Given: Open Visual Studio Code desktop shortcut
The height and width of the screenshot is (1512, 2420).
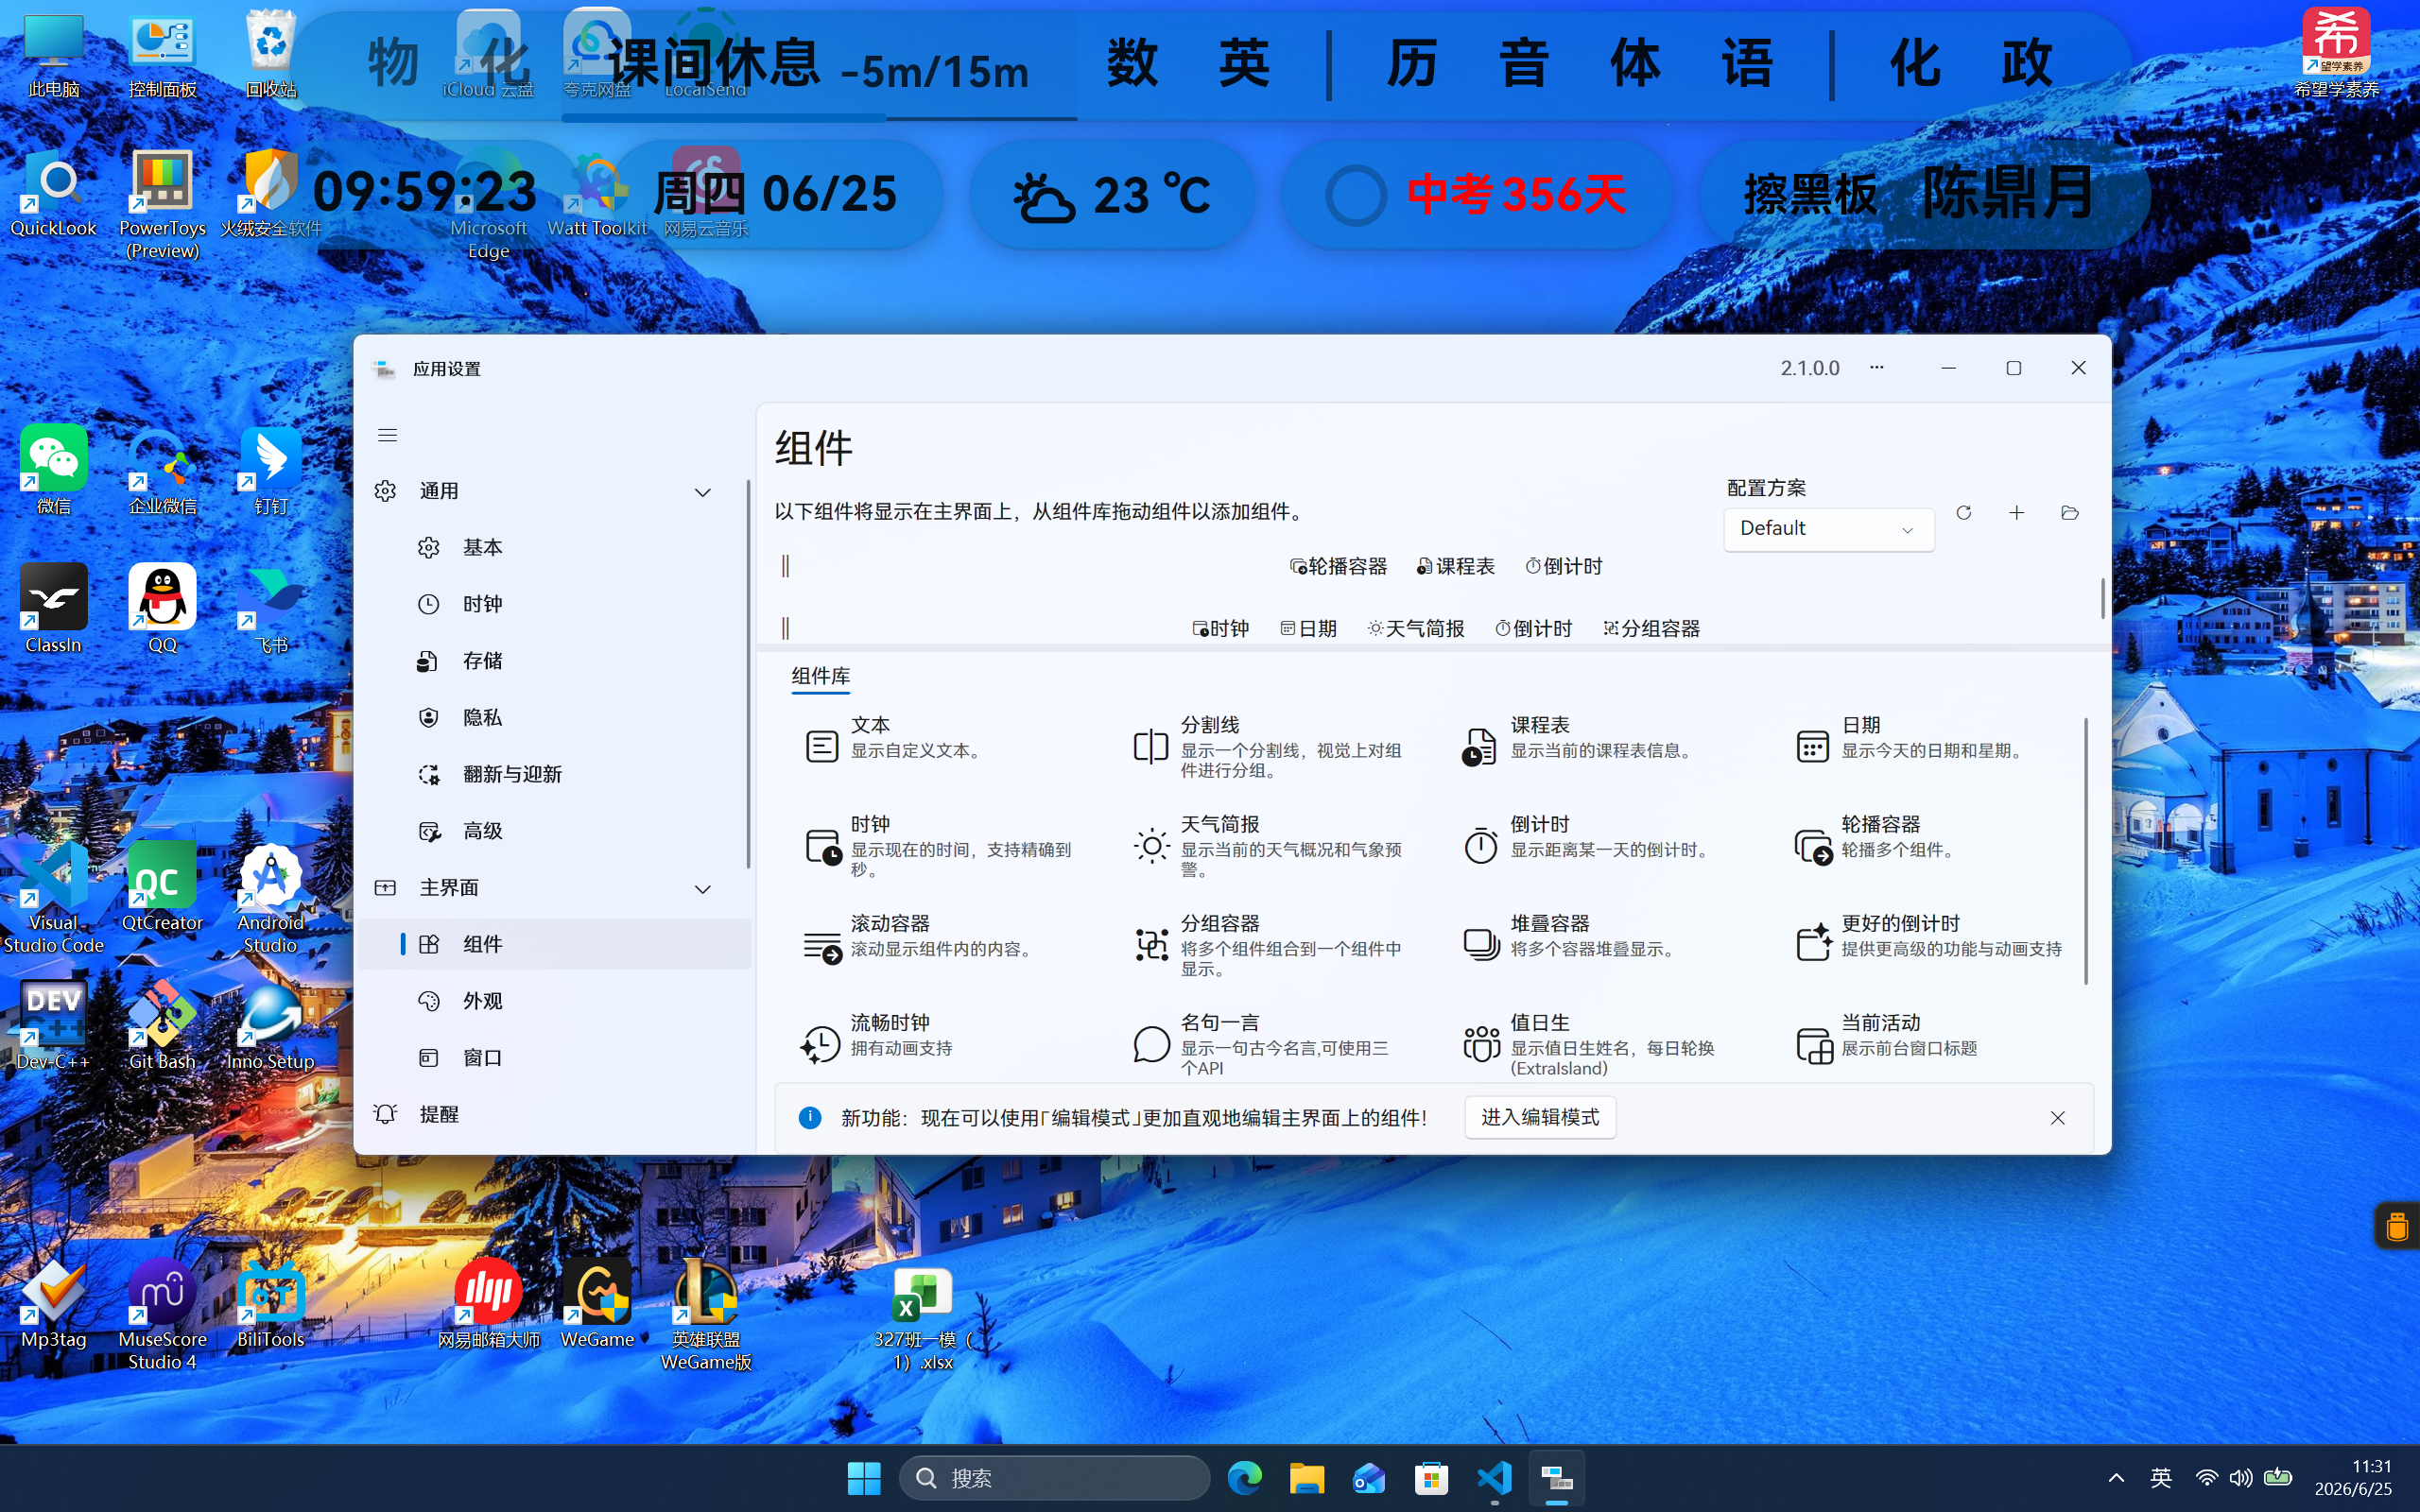Looking at the screenshot, I should pyautogui.click(x=53, y=898).
